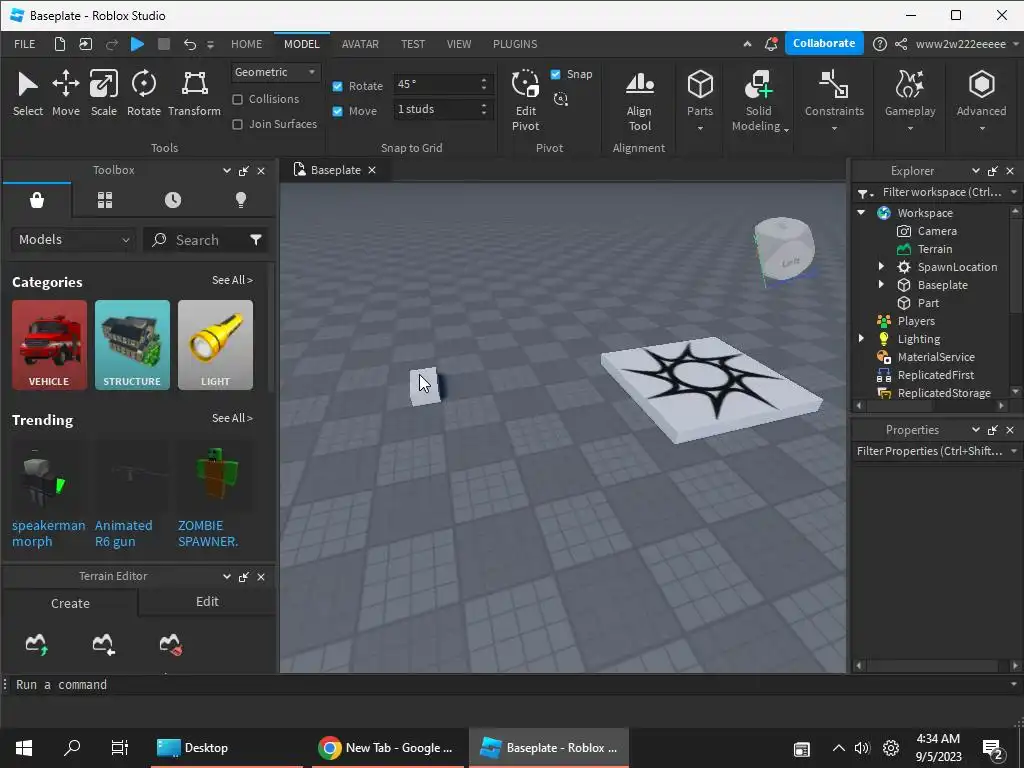Select the Move tool
The height and width of the screenshot is (768, 1024).
click(66, 93)
